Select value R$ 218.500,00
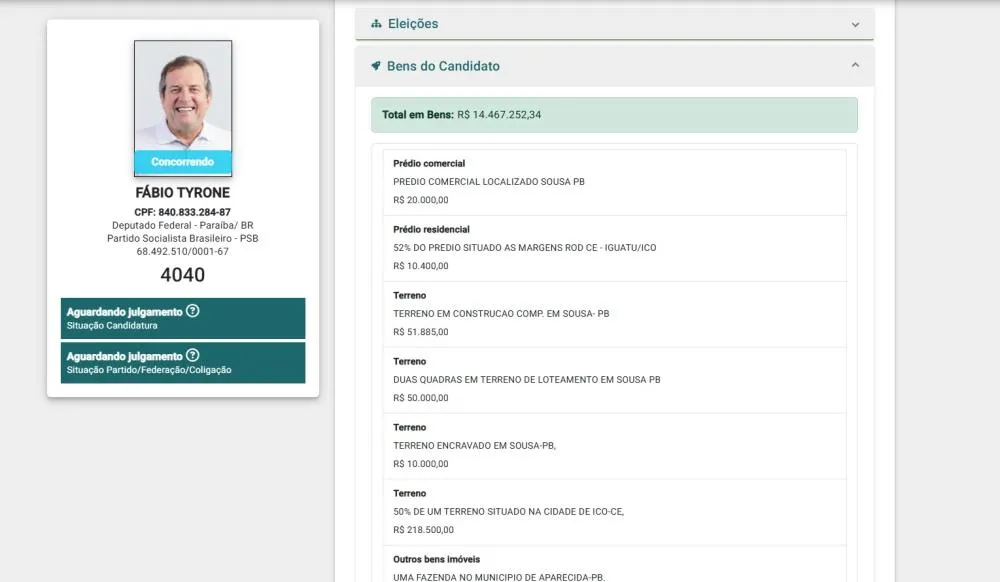This screenshot has width=1000, height=582. 423,530
